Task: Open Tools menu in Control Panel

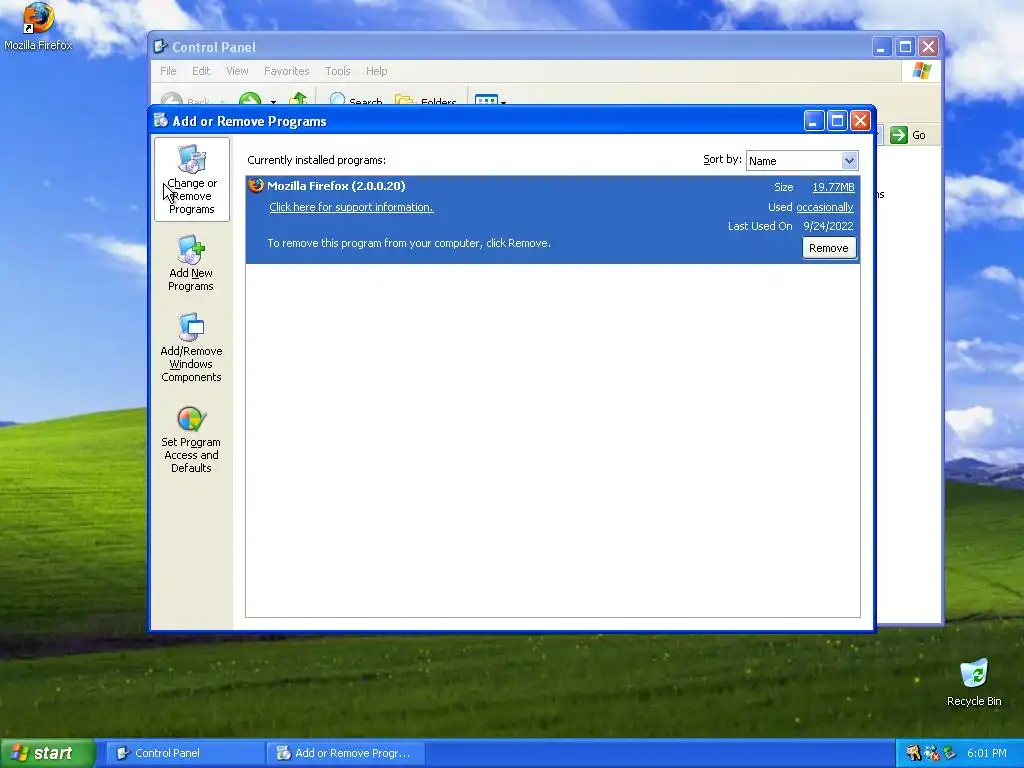Action: 338,71
